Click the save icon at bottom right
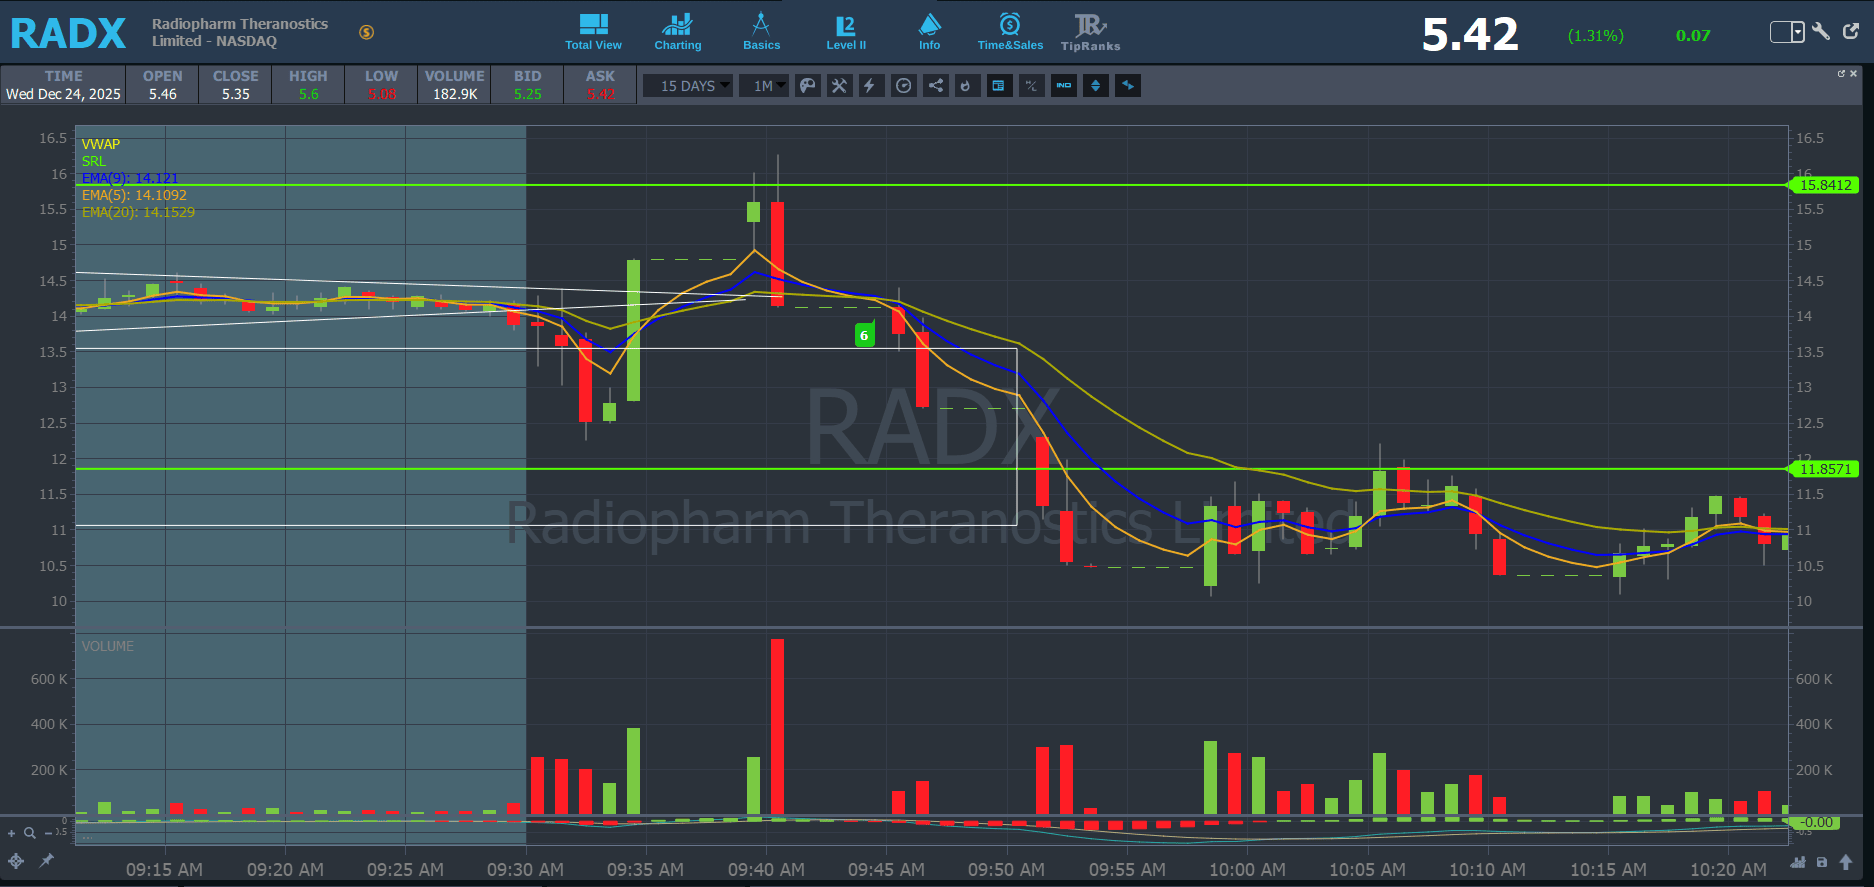The width and height of the screenshot is (1874, 887). 1822,862
